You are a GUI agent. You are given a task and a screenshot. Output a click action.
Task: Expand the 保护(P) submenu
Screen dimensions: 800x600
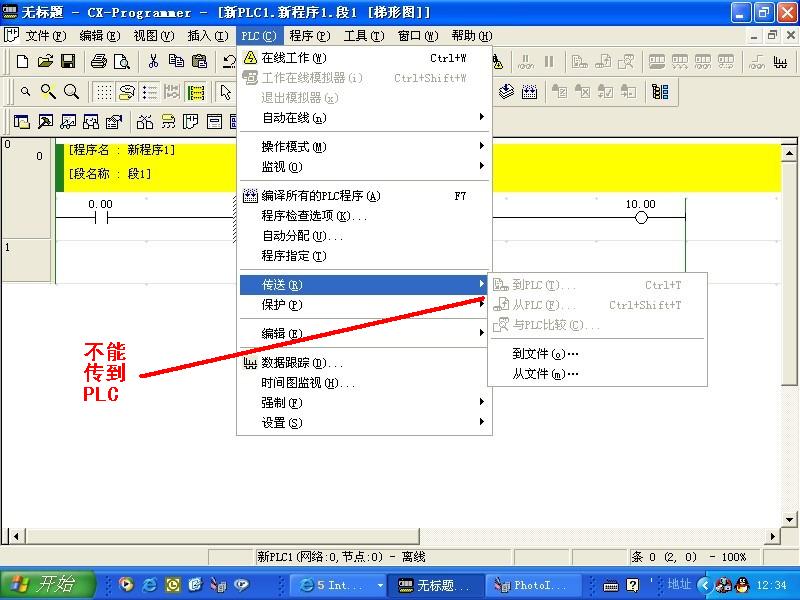point(364,305)
